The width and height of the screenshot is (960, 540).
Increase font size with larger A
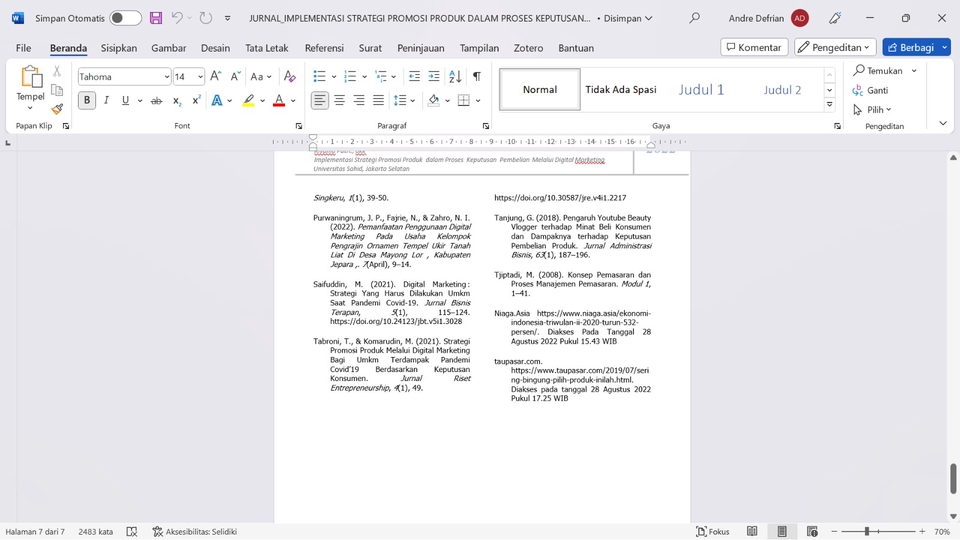click(x=216, y=77)
